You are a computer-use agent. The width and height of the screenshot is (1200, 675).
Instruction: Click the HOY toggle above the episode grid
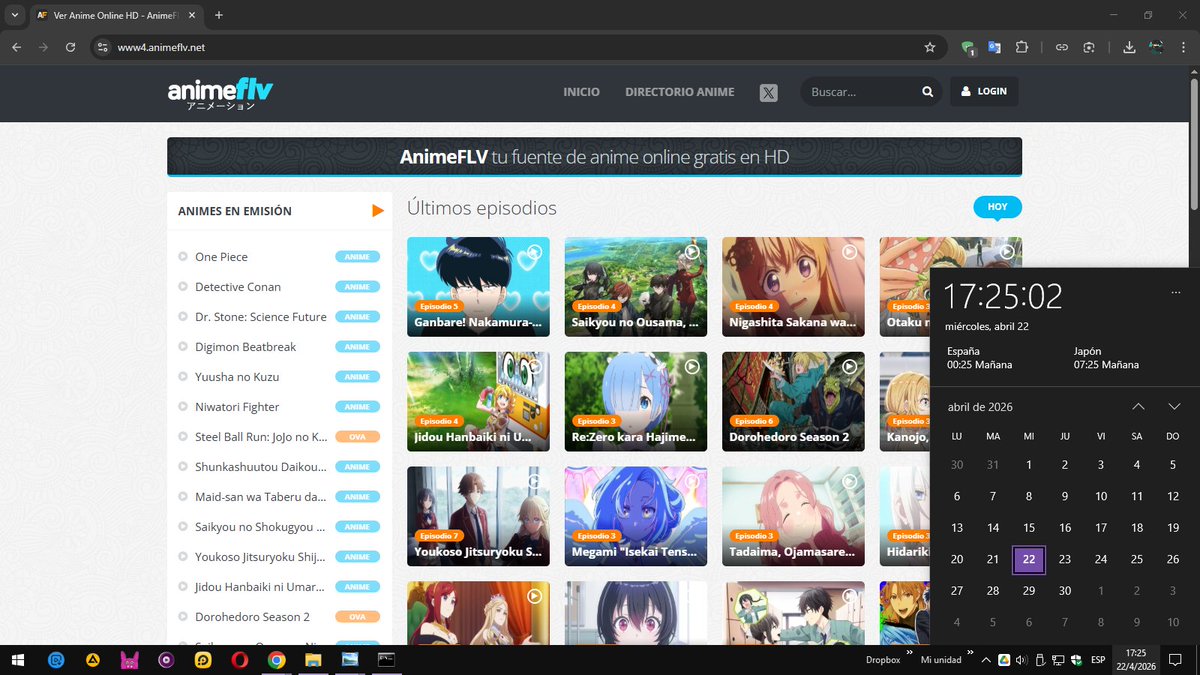(x=996, y=206)
